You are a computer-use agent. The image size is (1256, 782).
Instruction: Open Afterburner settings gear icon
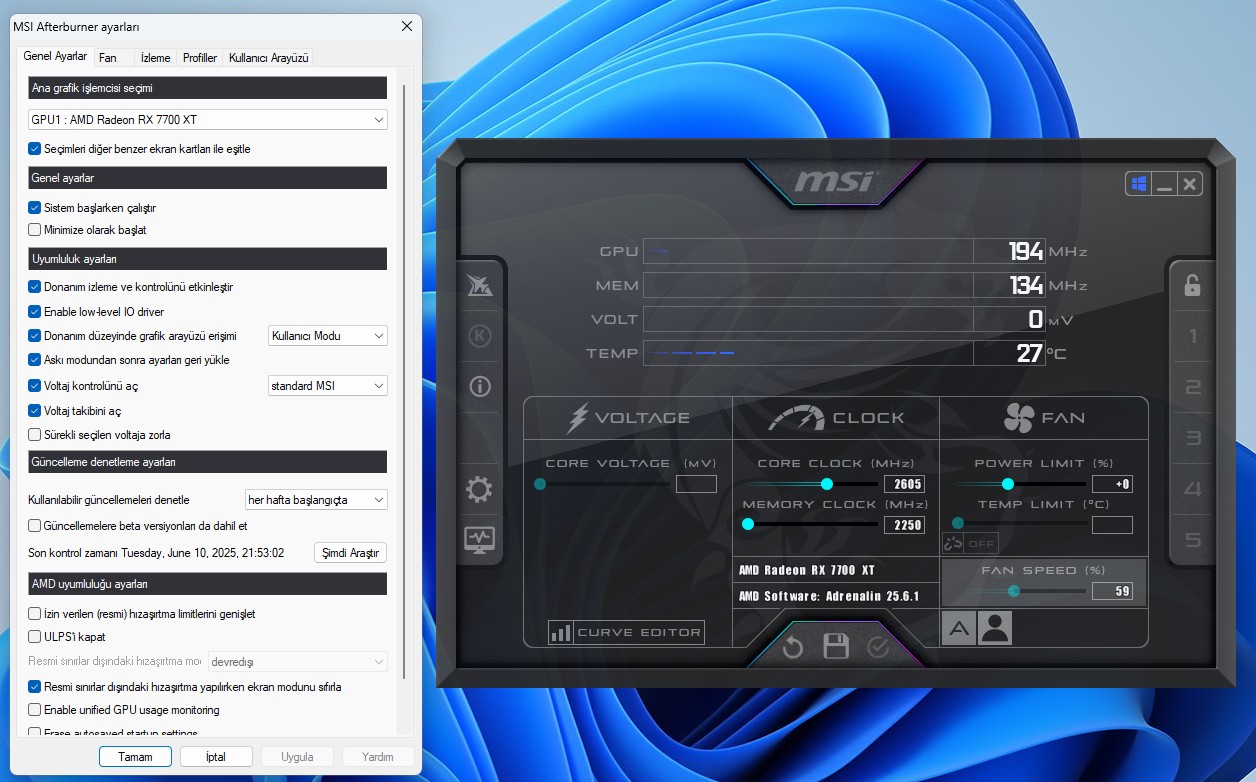pos(480,490)
